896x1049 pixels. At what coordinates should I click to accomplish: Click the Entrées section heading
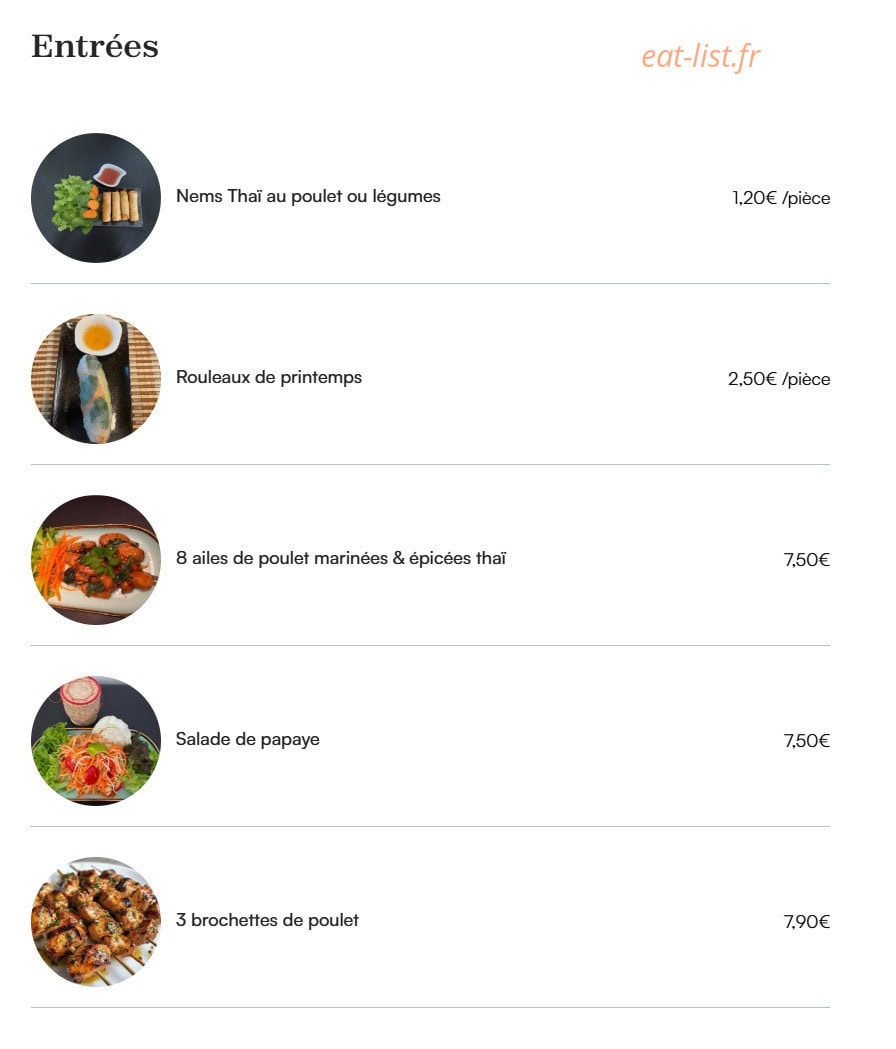coord(95,46)
